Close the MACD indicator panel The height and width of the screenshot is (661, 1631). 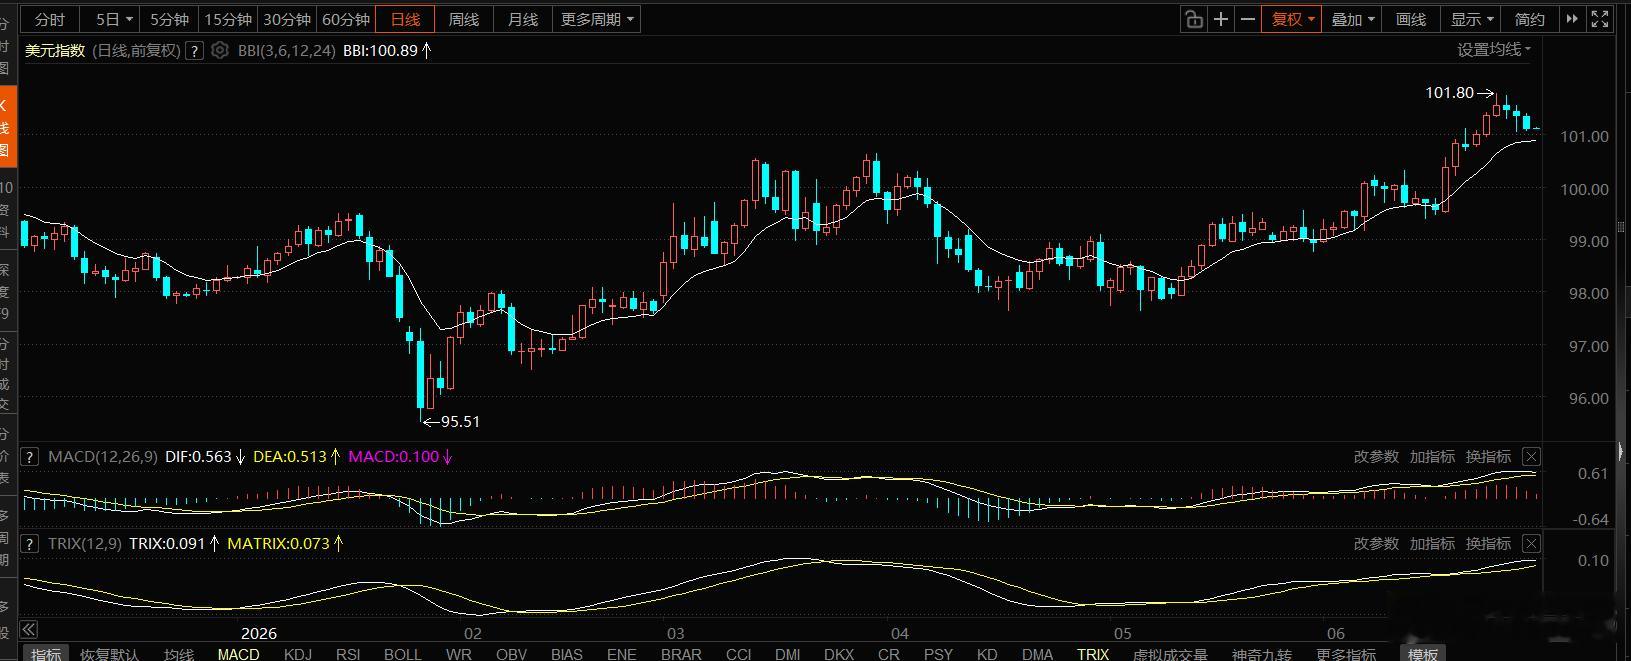point(1531,457)
